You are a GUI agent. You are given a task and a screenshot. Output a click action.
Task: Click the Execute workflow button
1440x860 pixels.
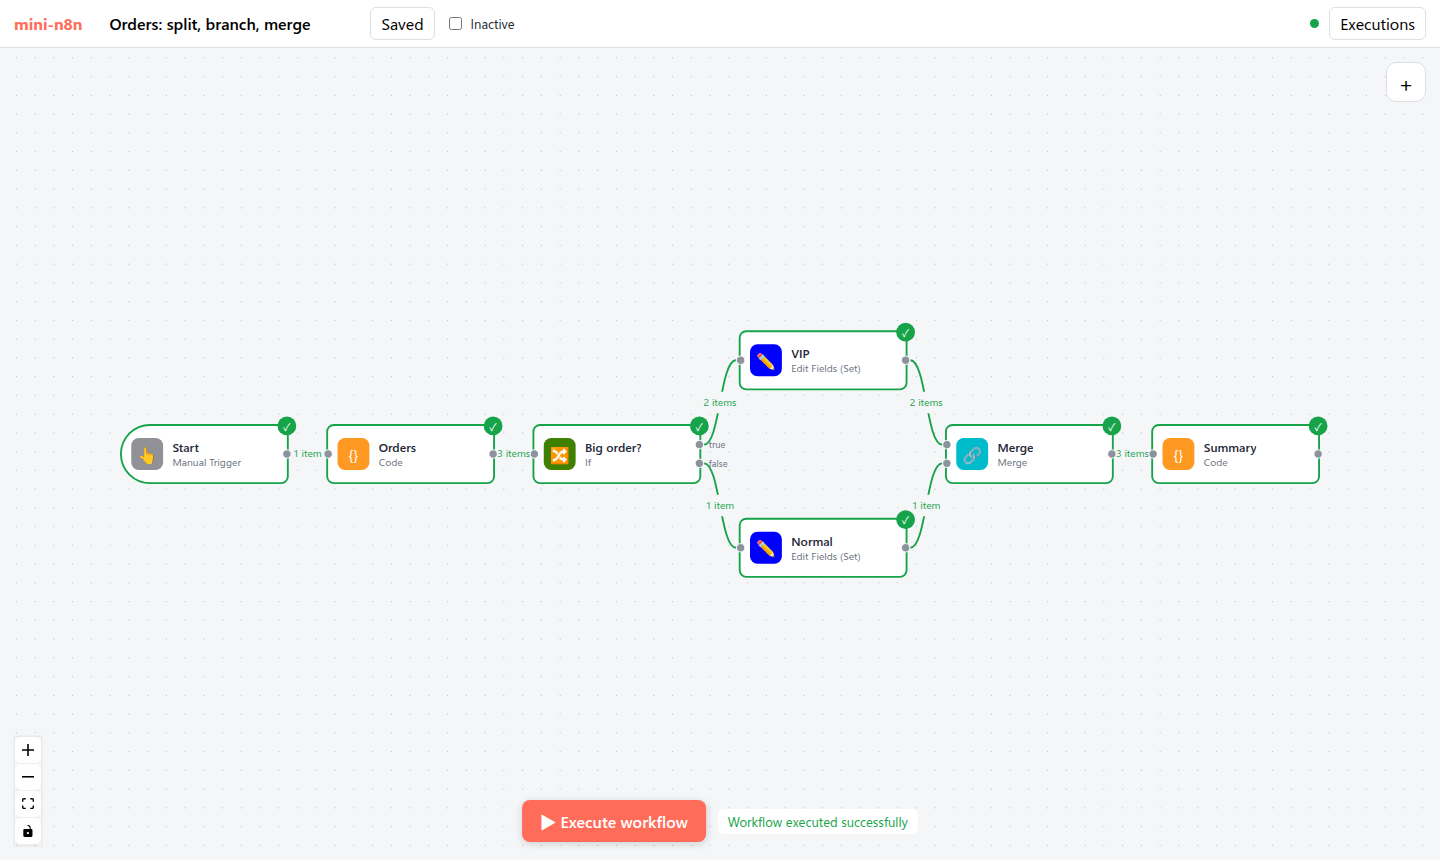[614, 822]
